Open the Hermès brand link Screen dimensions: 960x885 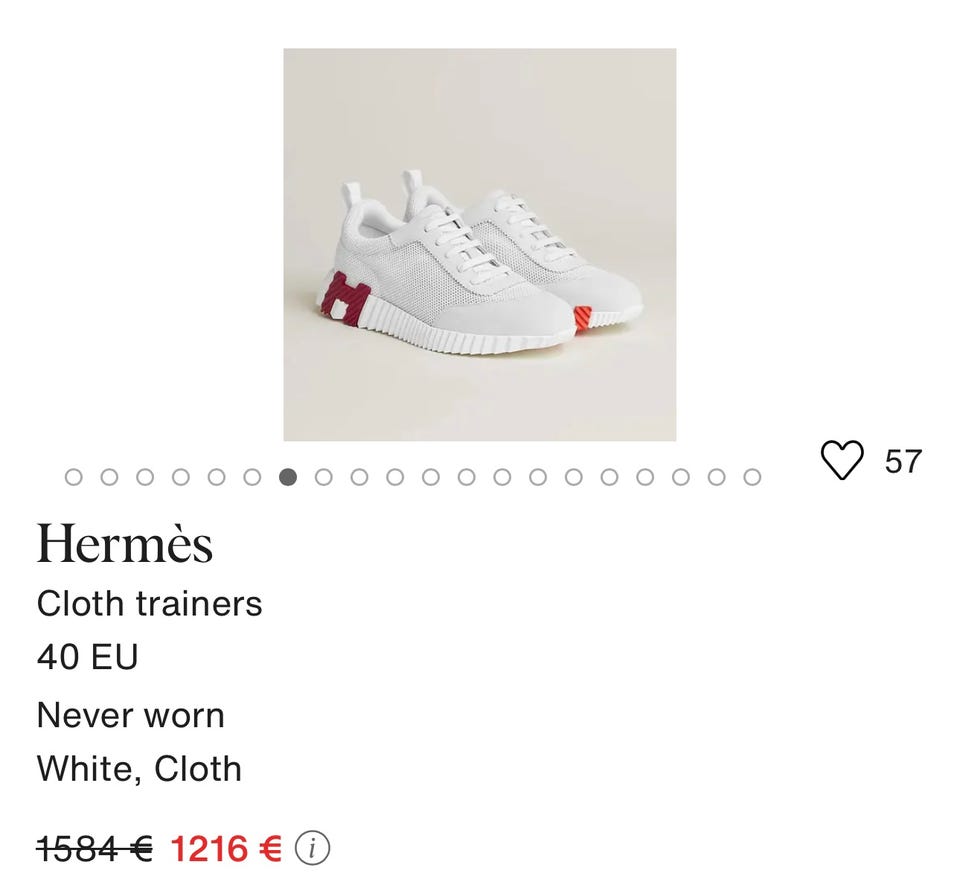[125, 545]
